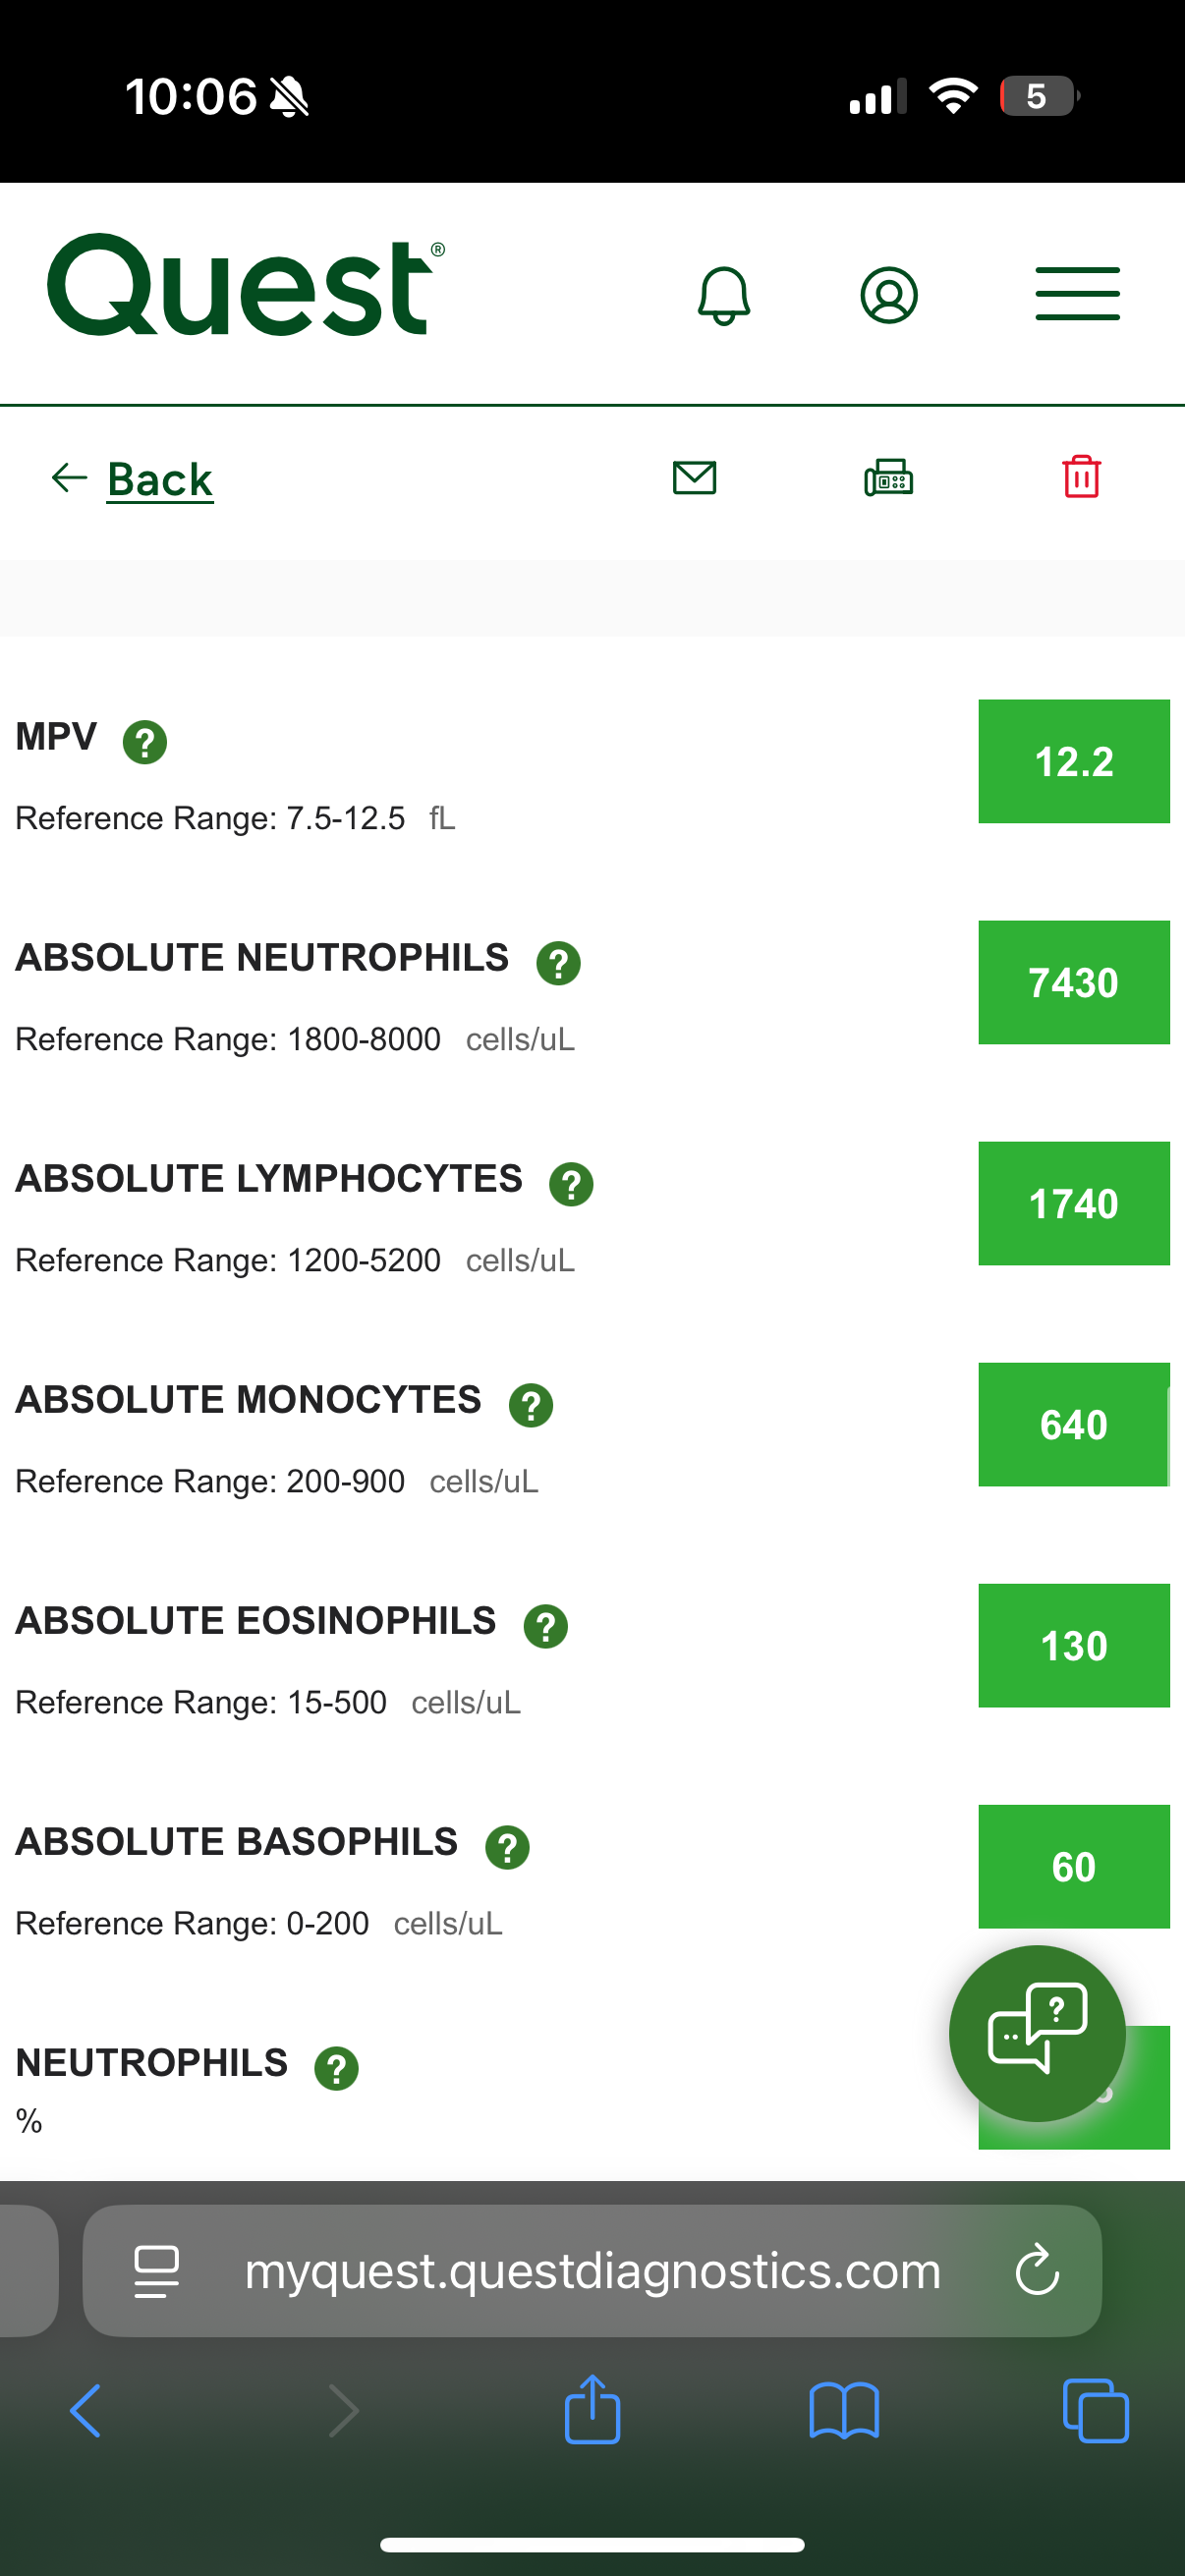The image size is (1185, 2576).
Task: Email results via envelope icon
Action: pyautogui.click(x=694, y=478)
